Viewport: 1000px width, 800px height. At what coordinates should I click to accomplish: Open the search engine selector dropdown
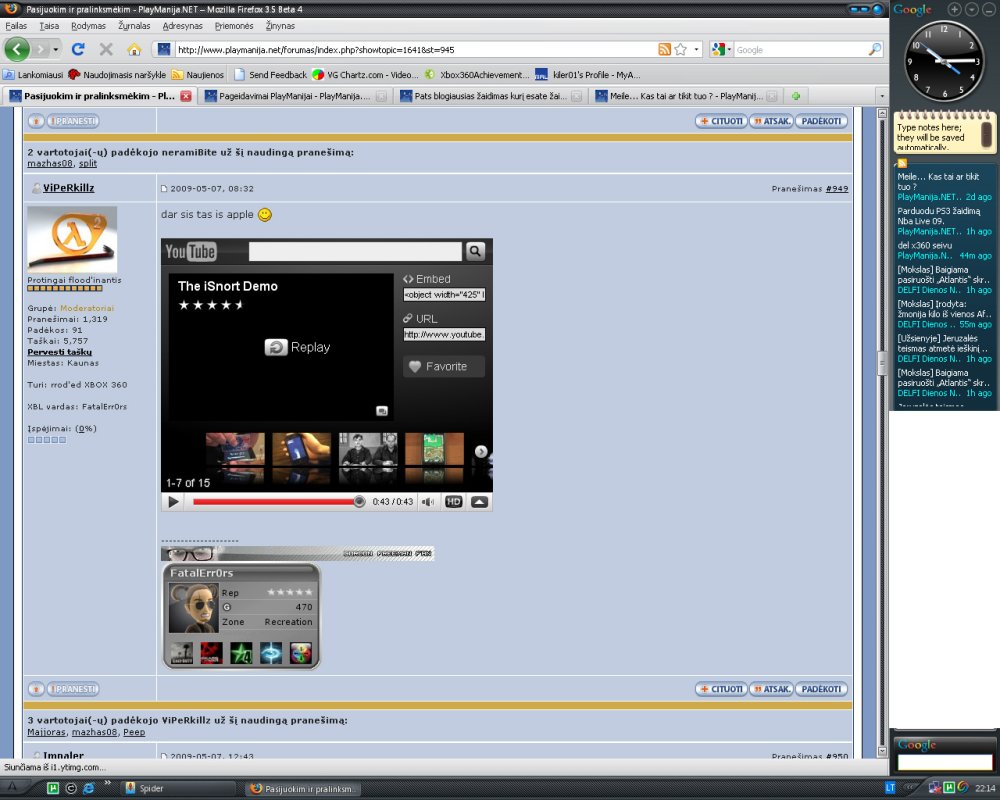click(721, 49)
